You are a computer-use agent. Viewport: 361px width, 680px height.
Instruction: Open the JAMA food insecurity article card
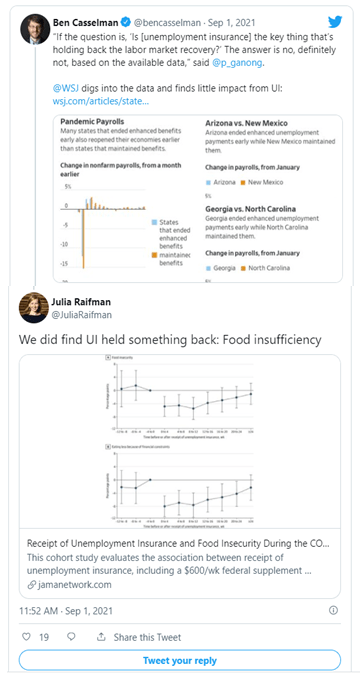pyautogui.click(x=180, y=476)
